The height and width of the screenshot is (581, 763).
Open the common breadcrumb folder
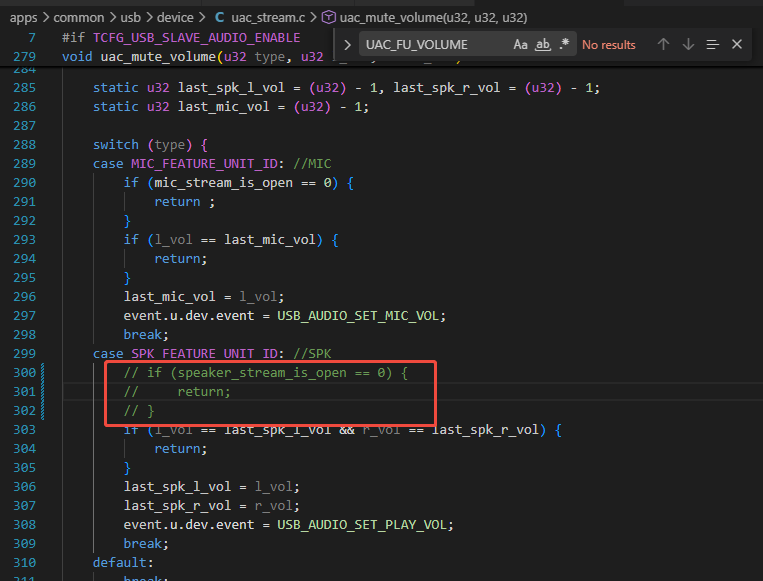[x=78, y=18]
